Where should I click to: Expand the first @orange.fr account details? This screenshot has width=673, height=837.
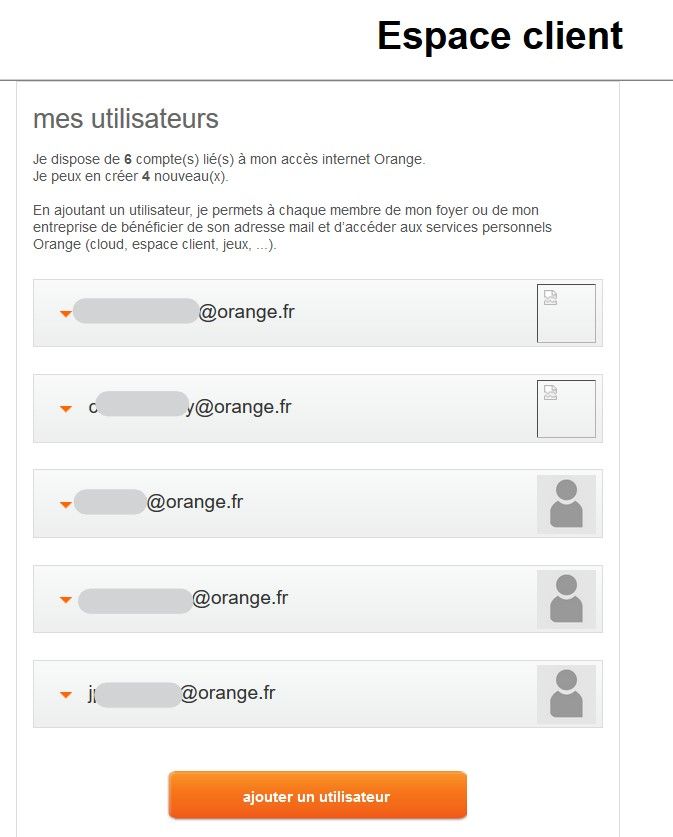pyautogui.click(x=65, y=313)
